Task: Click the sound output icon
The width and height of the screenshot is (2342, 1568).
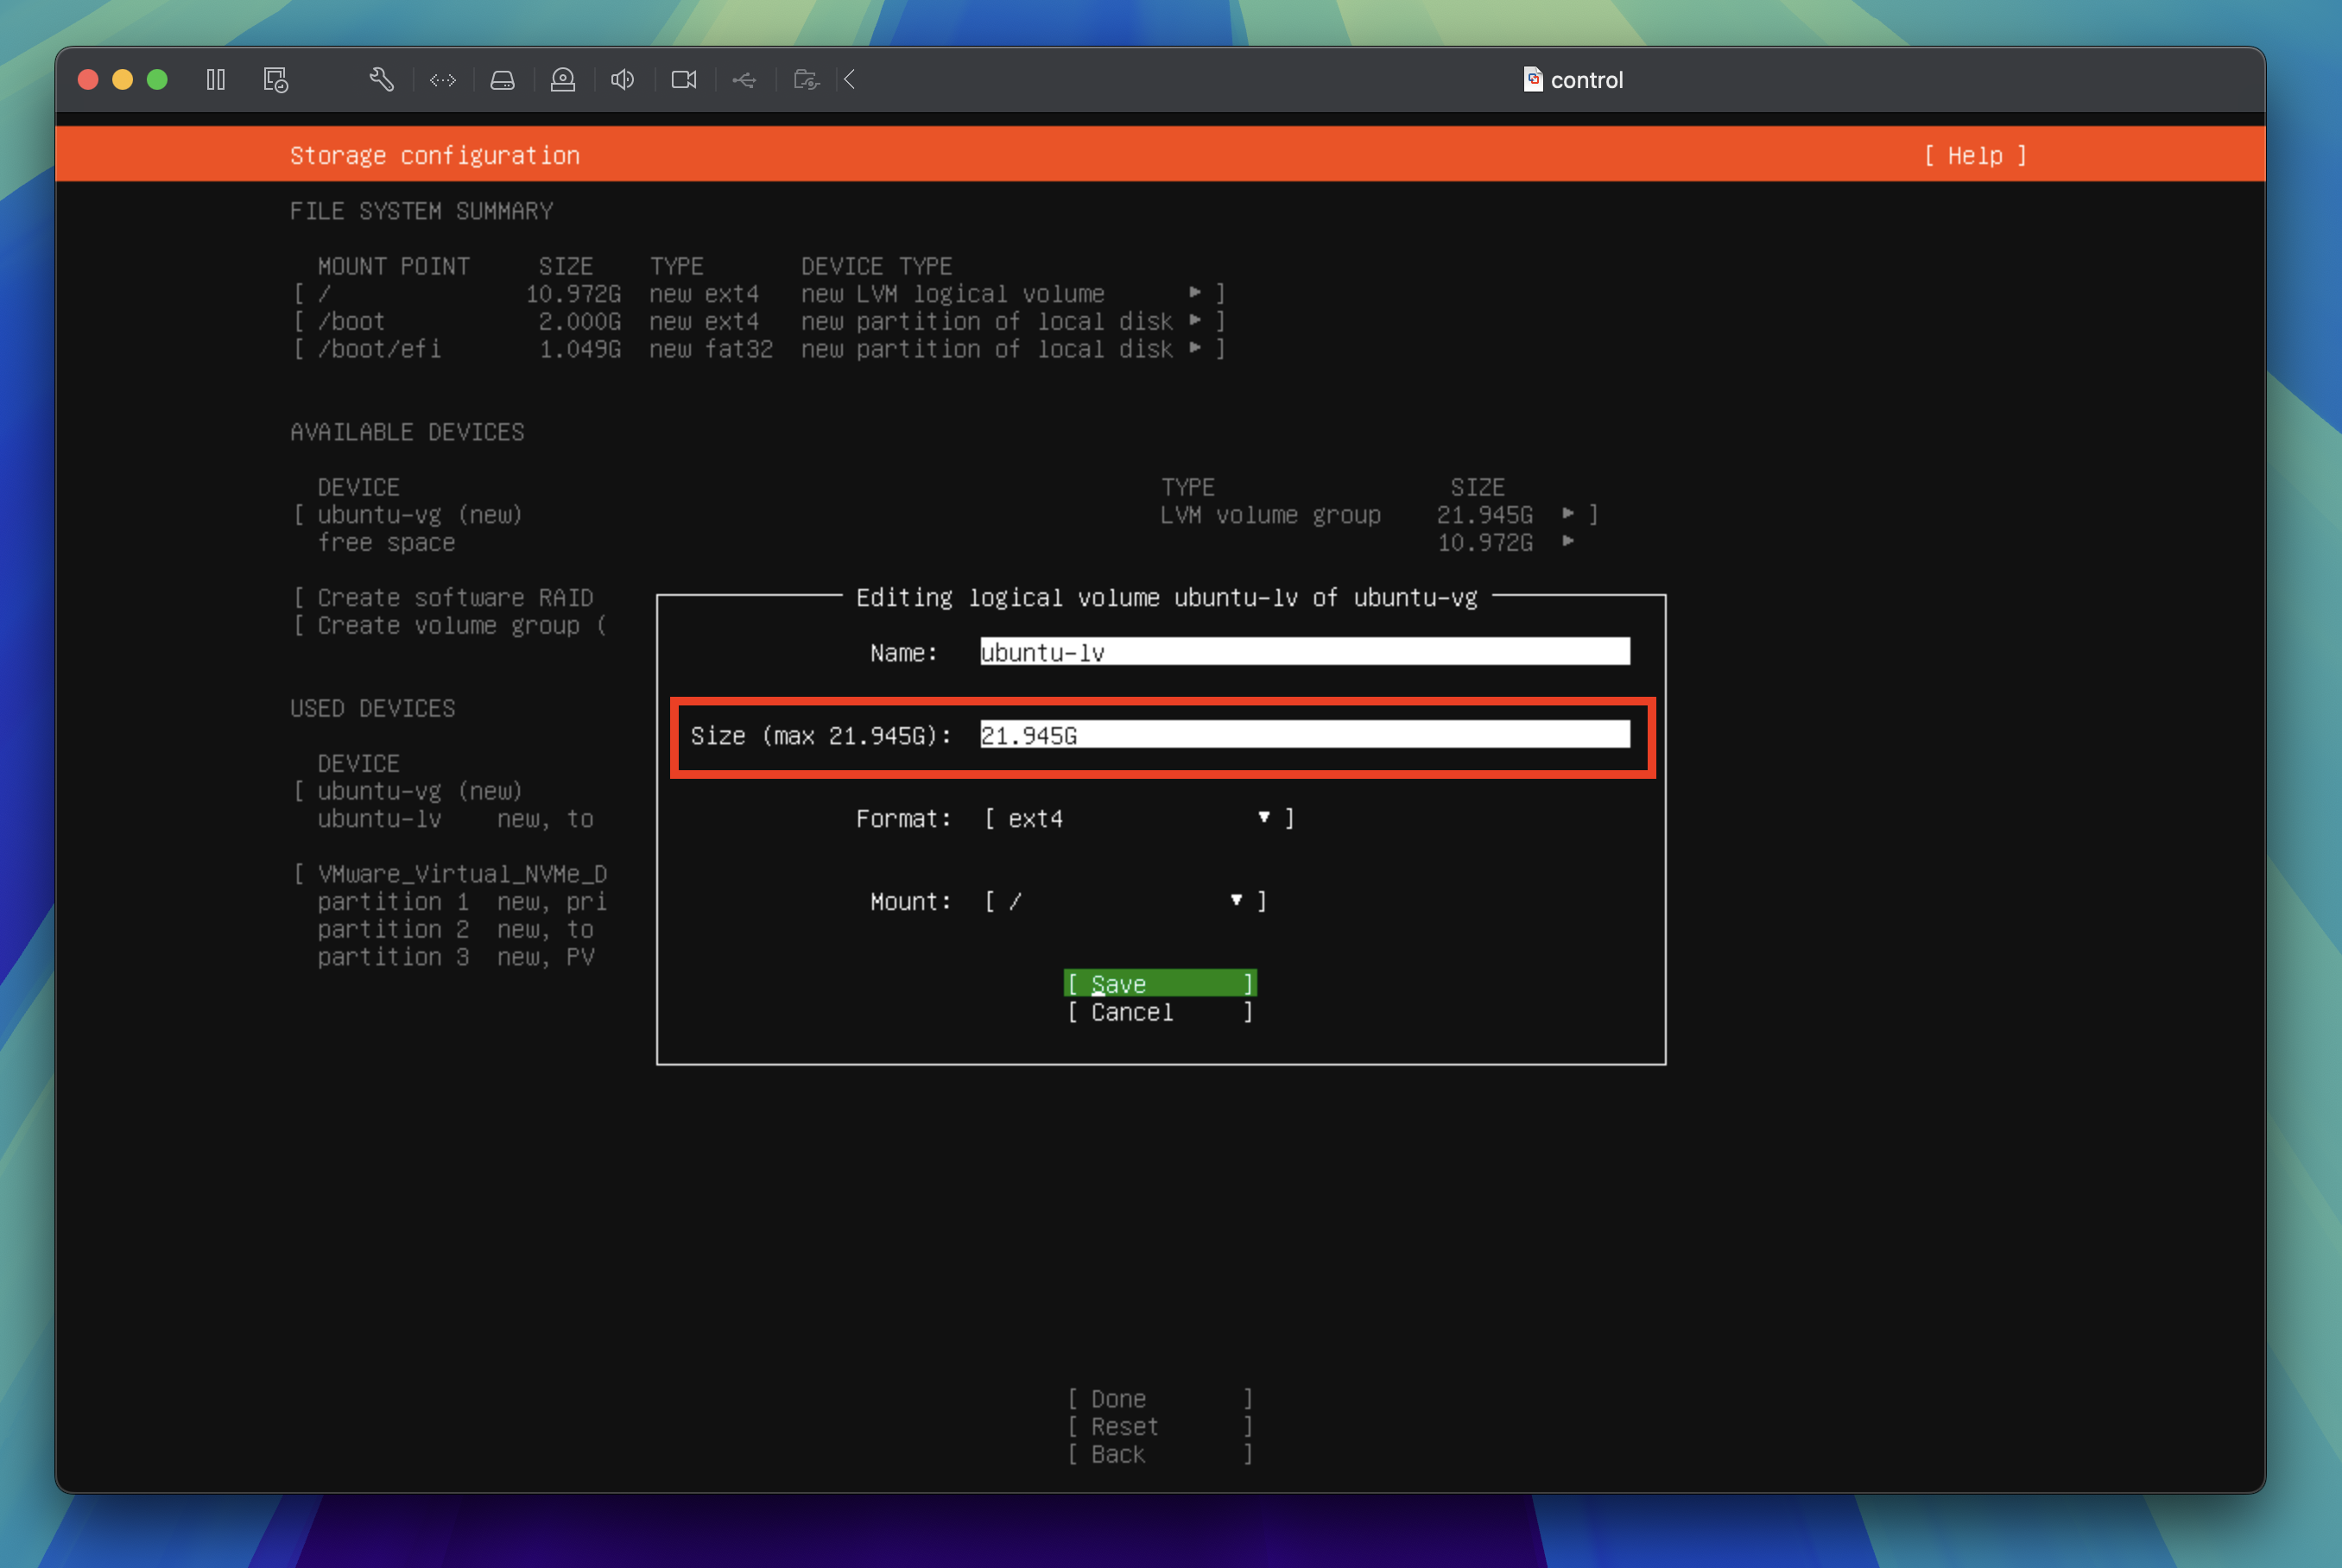Action: pyautogui.click(x=623, y=79)
